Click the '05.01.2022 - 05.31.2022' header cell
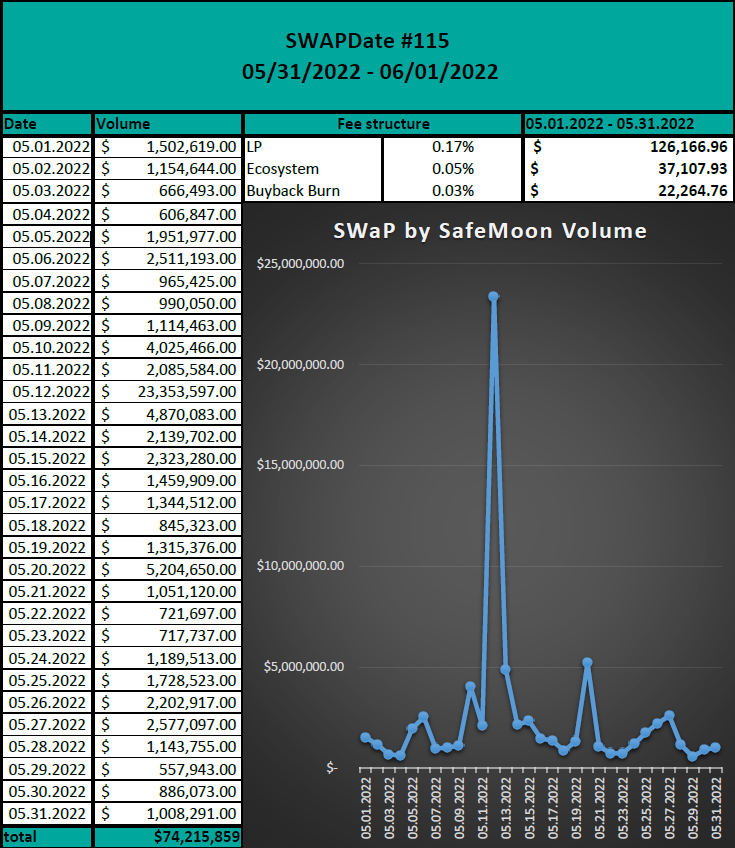Viewport: 735px width, 848px height. tap(628, 124)
